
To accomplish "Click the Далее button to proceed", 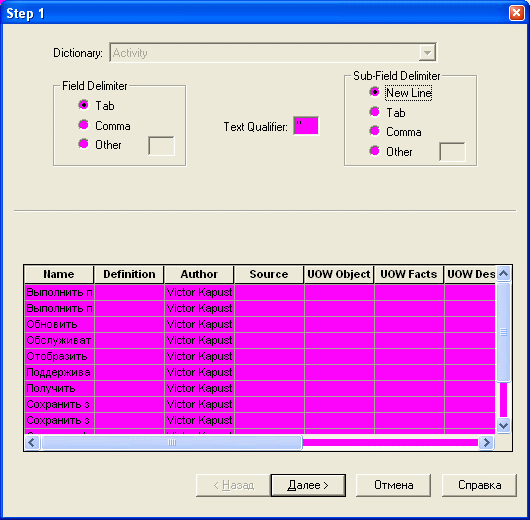I will tap(308, 485).
